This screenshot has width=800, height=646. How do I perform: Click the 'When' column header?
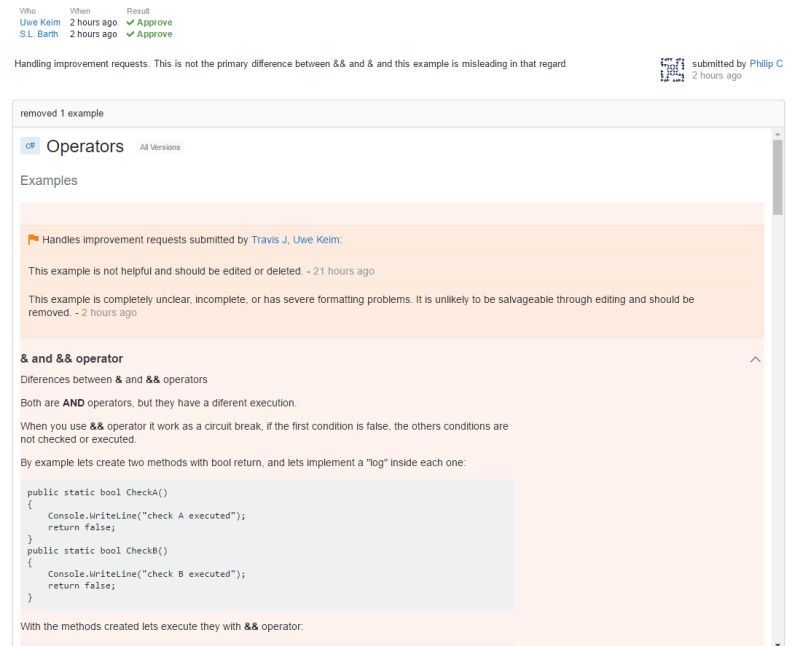80,11
